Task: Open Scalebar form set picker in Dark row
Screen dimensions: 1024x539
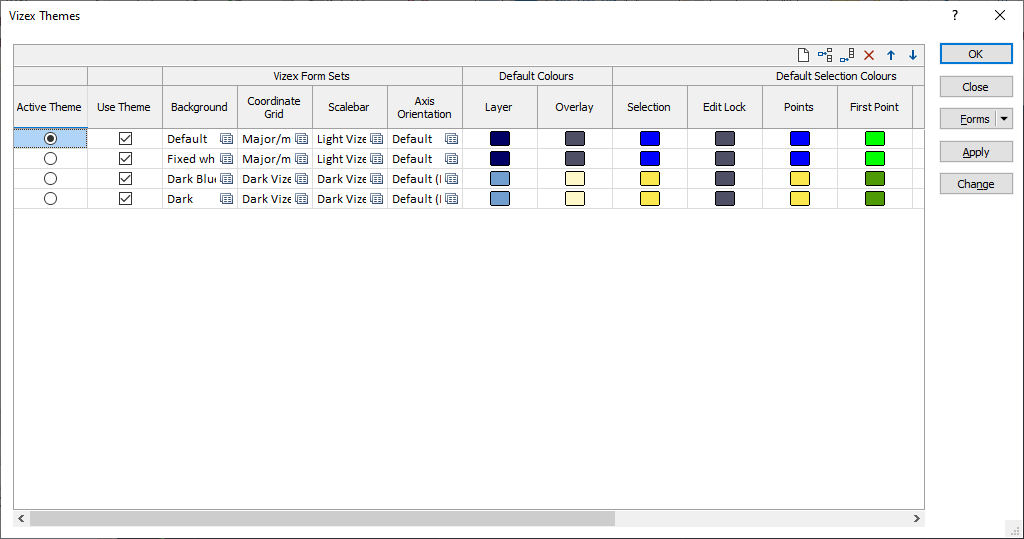Action: pyautogui.click(x=376, y=199)
